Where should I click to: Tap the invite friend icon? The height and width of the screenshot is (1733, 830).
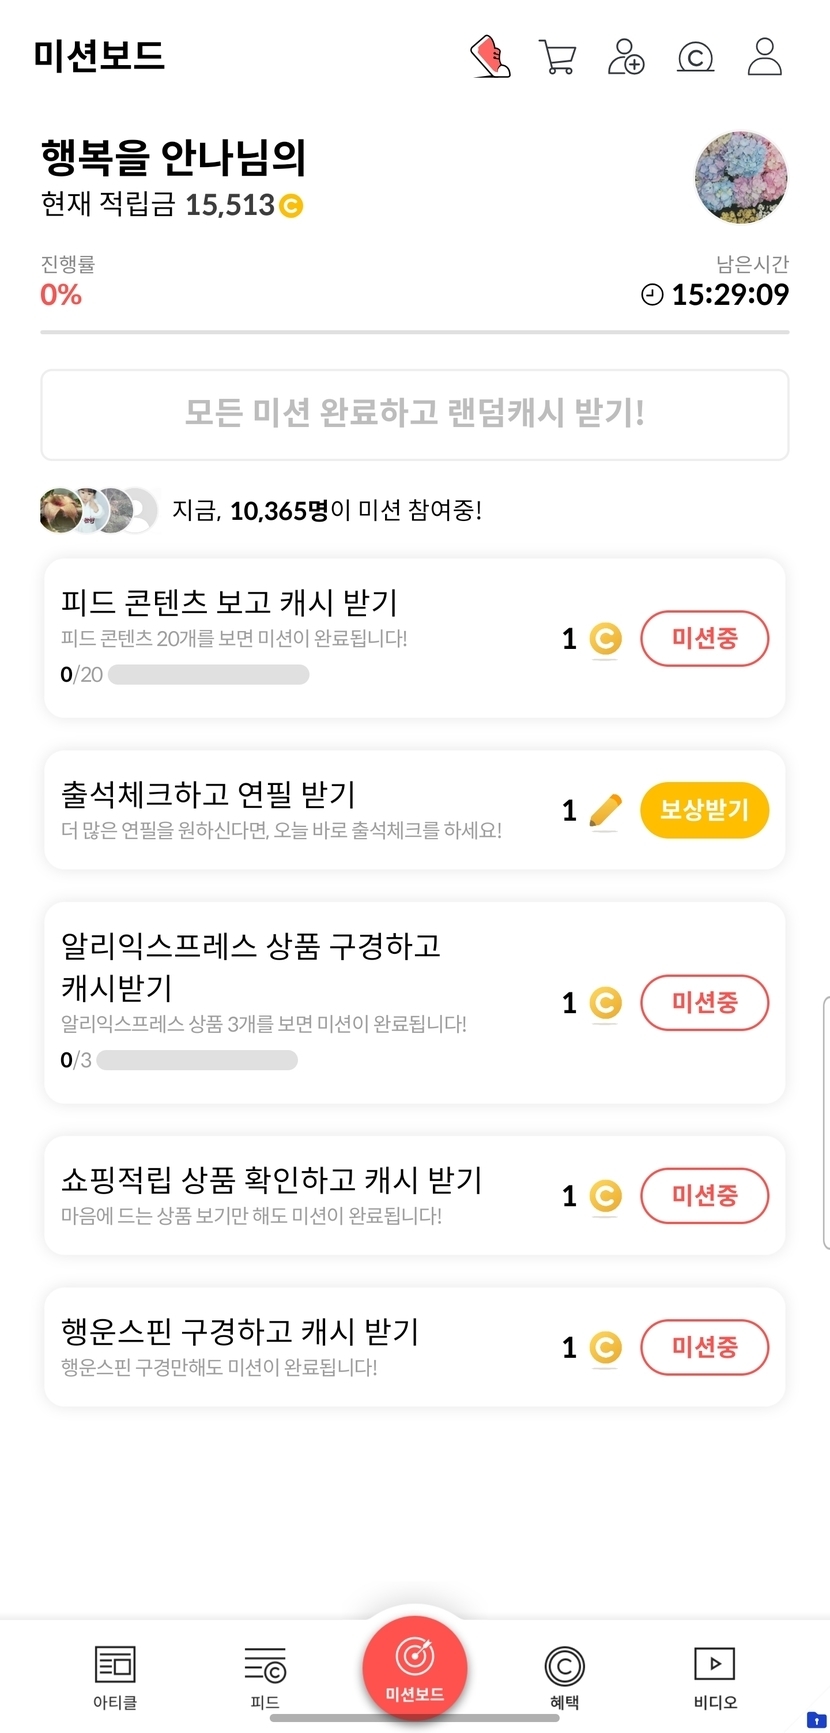tap(626, 57)
